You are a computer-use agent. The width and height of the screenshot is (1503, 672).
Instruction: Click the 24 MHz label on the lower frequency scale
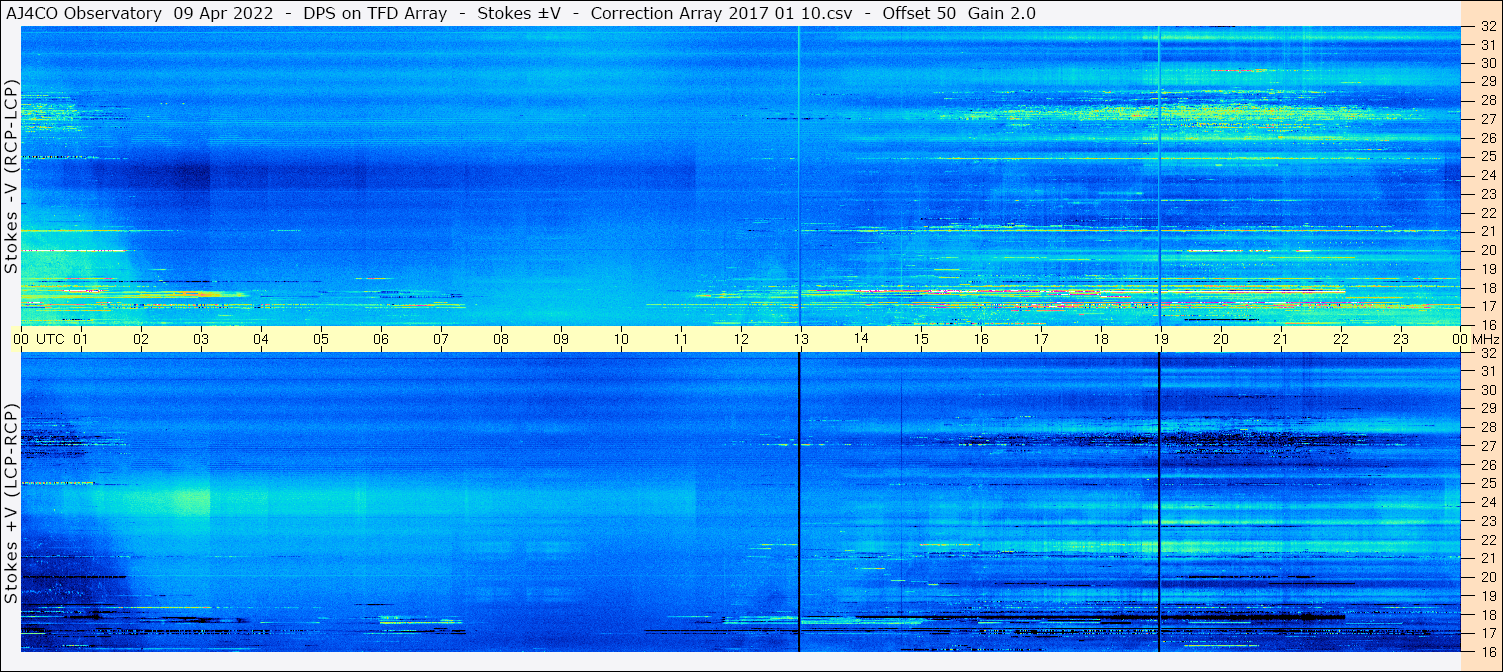1486,502
